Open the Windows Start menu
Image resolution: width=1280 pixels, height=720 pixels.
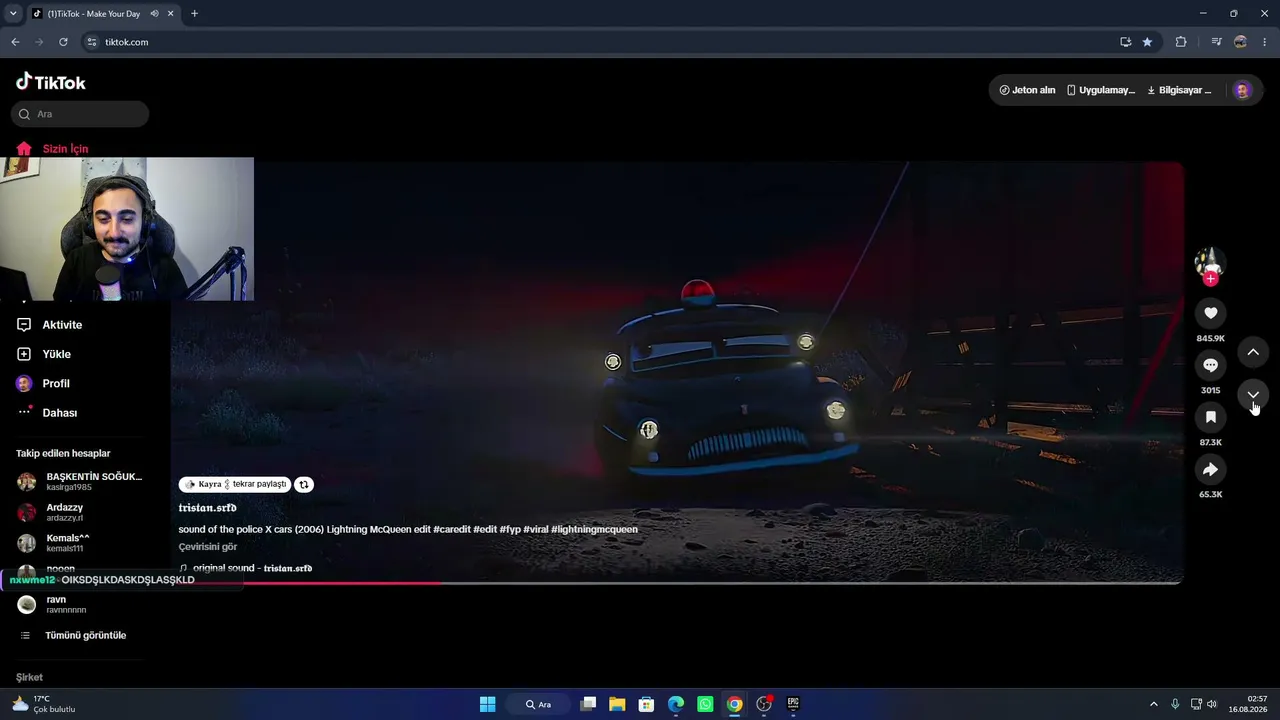[x=487, y=704]
